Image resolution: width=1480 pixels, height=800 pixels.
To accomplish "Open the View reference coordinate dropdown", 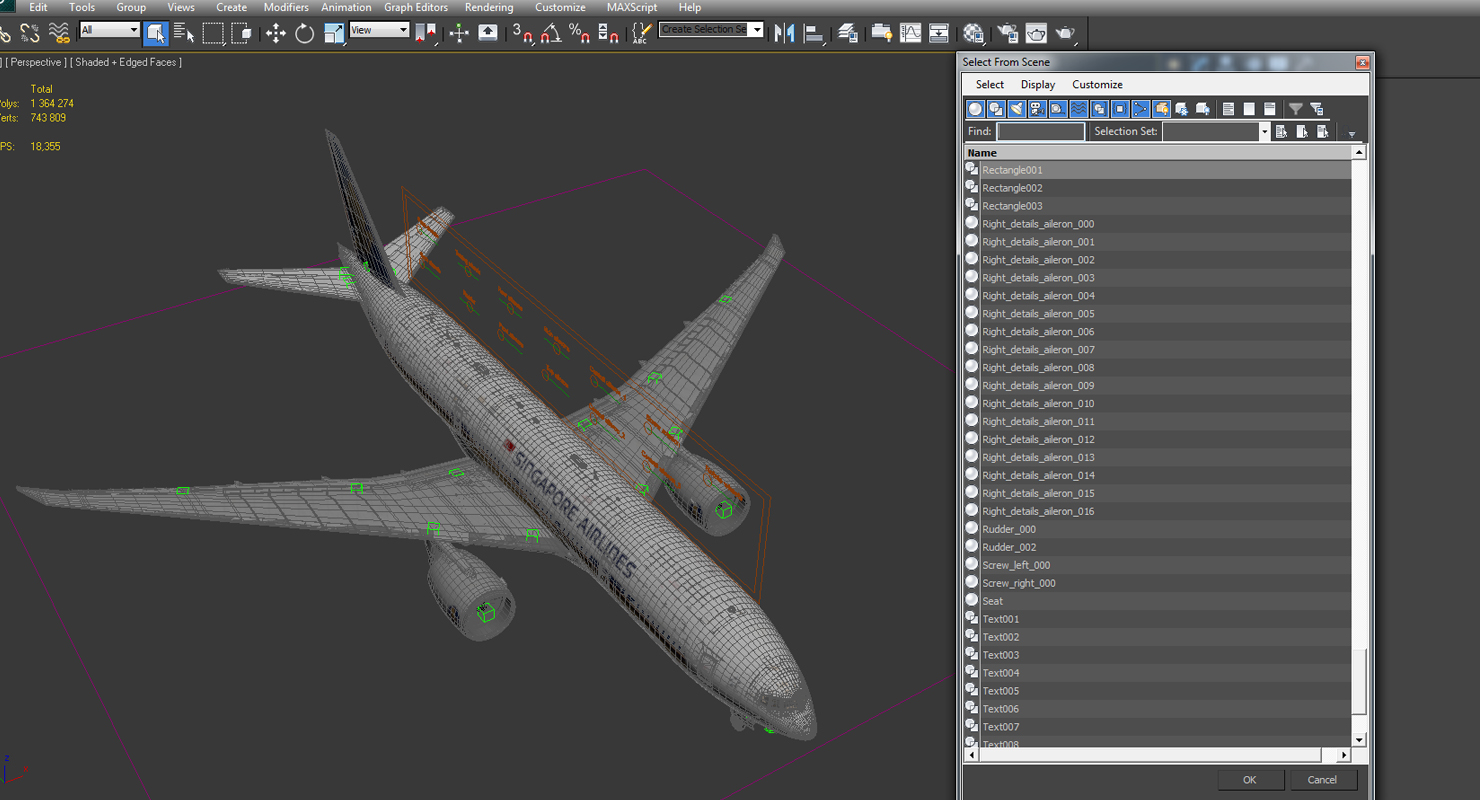I will click(x=379, y=30).
